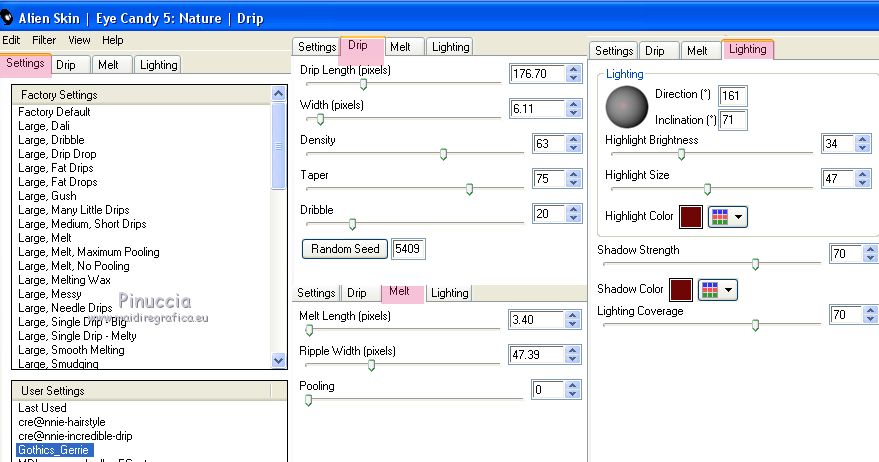This screenshot has height=462, width=879.
Task: Click the Factory Settings list scroll-up arrow
Action: pos(279,94)
